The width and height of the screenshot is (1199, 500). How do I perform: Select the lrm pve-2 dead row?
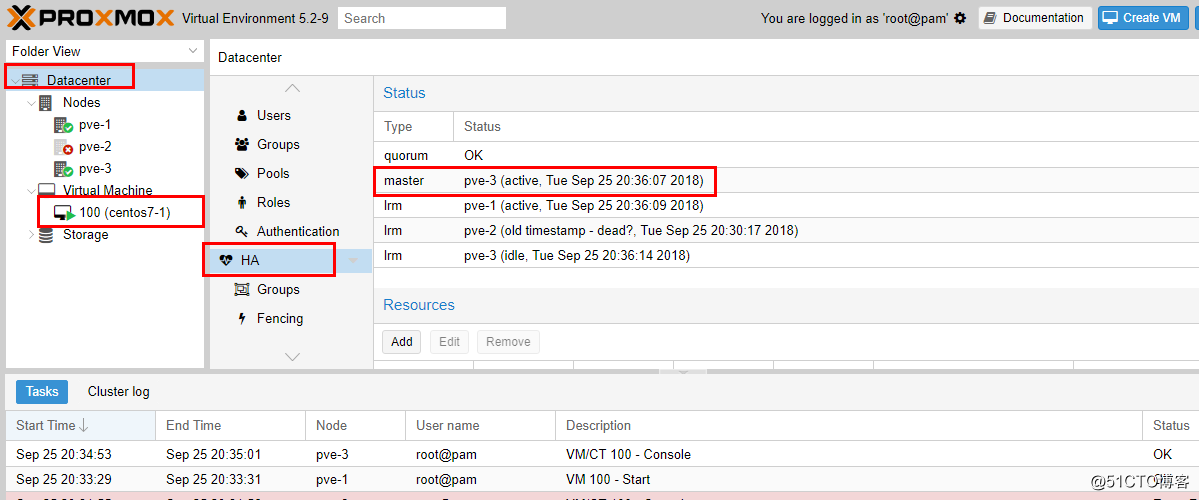tap(786, 231)
